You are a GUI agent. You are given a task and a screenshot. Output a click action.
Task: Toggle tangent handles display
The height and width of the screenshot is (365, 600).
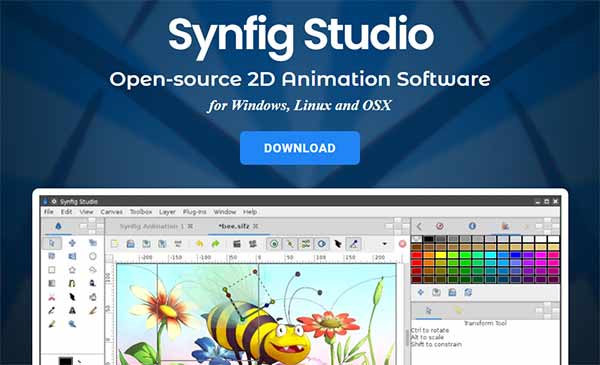coord(305,244)
